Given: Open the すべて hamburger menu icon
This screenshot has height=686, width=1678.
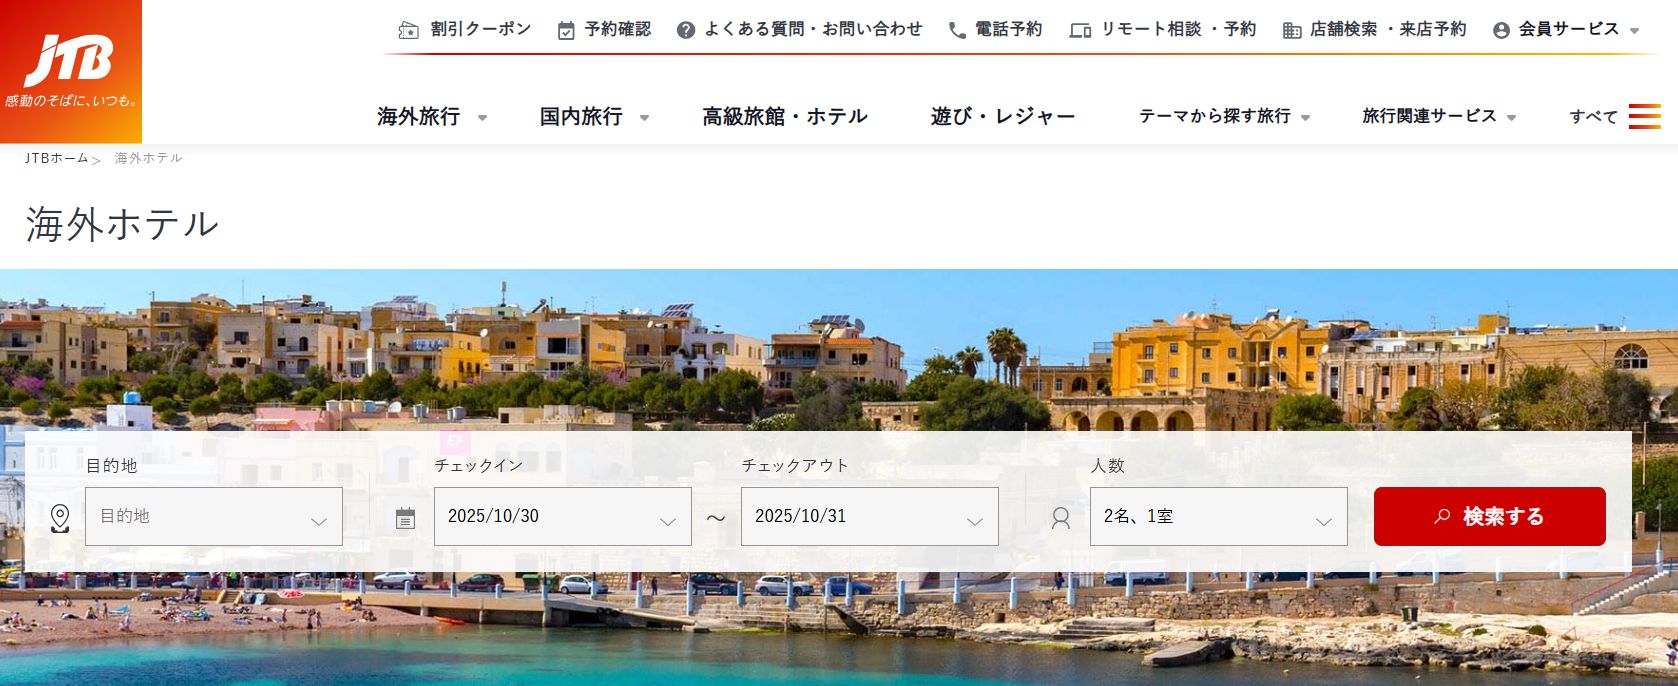Looking at the screenshot, I should point(1644,116).
